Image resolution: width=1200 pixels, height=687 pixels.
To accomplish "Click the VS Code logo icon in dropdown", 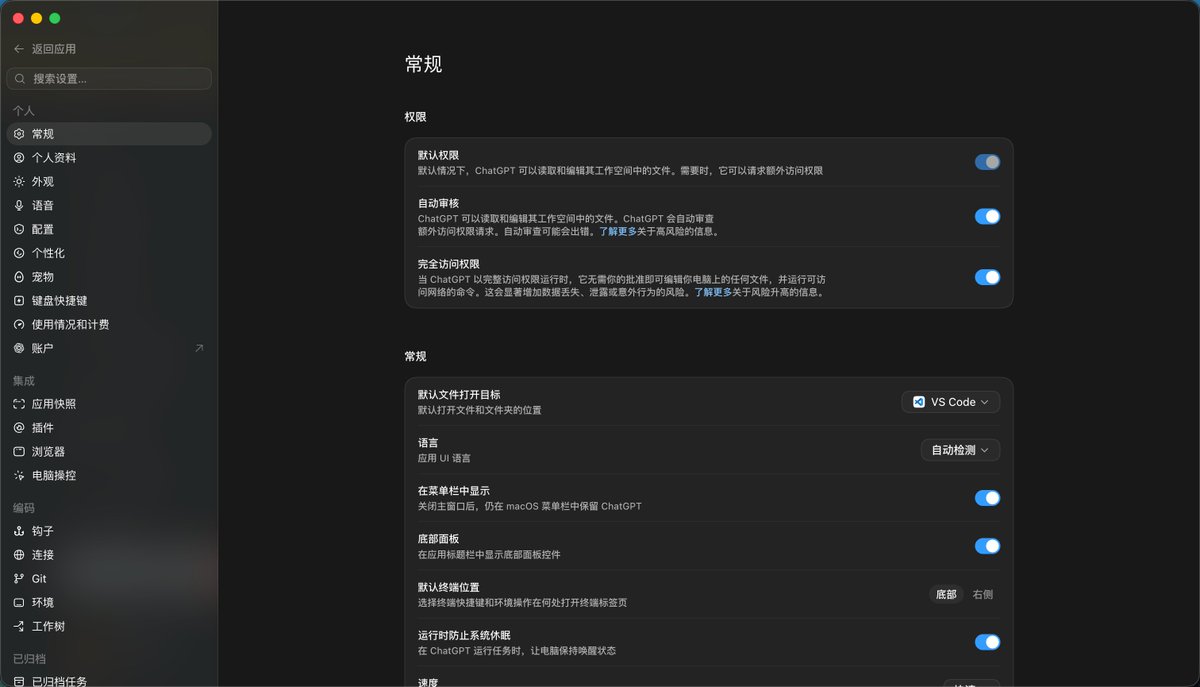I will point(919,402).
